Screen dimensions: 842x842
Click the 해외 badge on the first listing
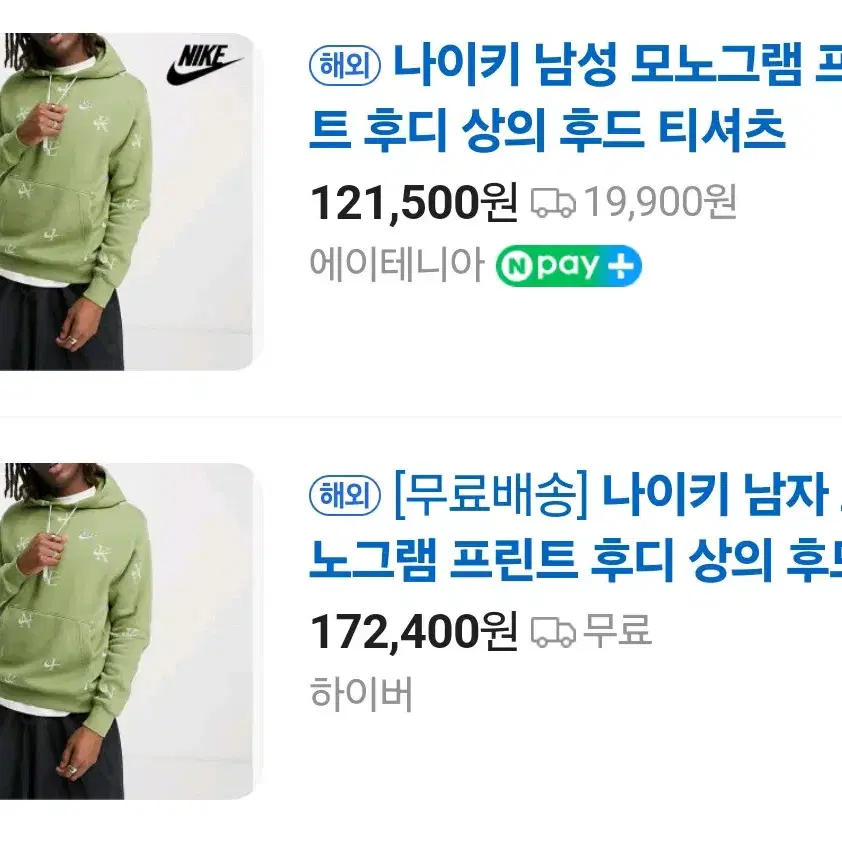pyautogui.click(x=345, y=66)
